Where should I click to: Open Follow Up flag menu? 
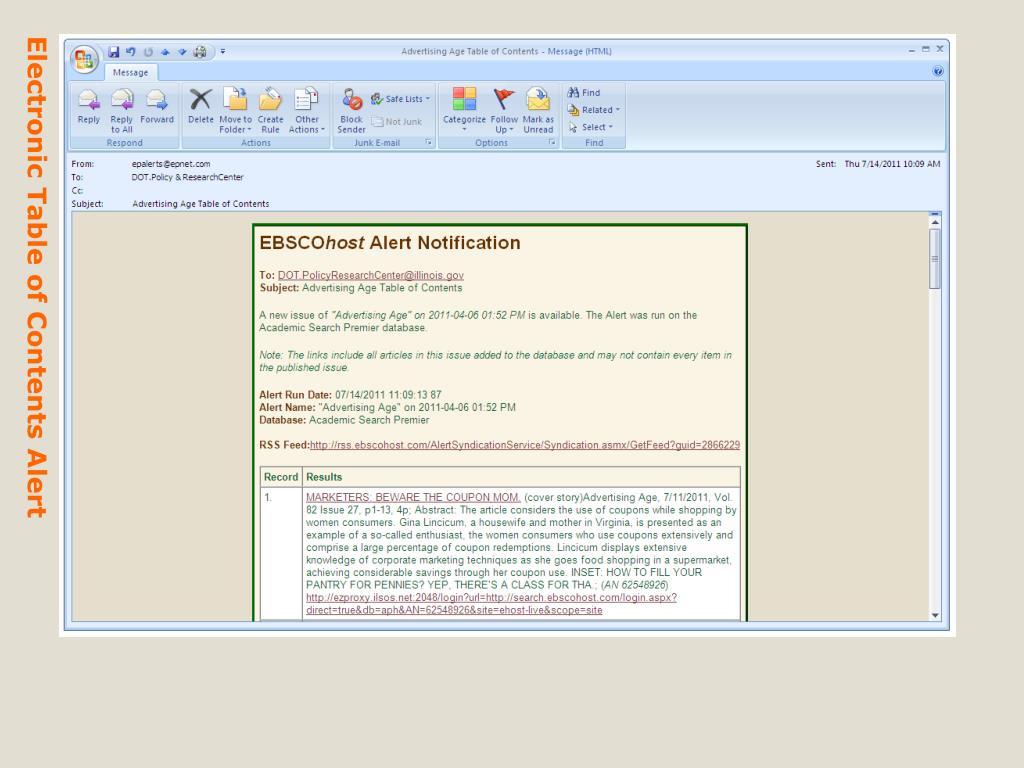(x=504, y=110)
